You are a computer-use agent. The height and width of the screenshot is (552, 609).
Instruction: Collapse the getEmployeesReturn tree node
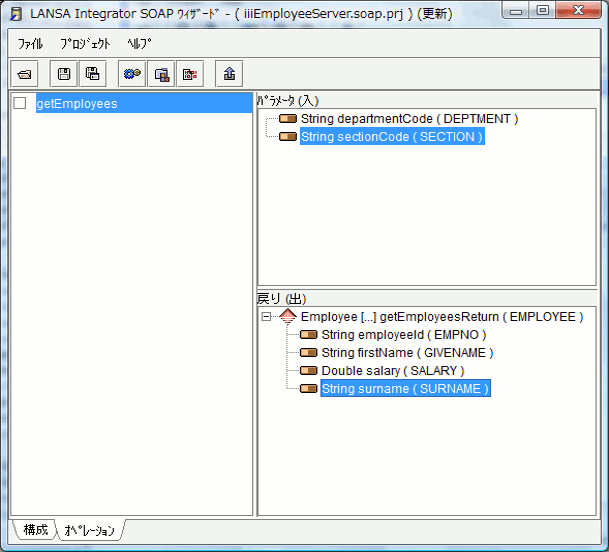click(266, 317)
